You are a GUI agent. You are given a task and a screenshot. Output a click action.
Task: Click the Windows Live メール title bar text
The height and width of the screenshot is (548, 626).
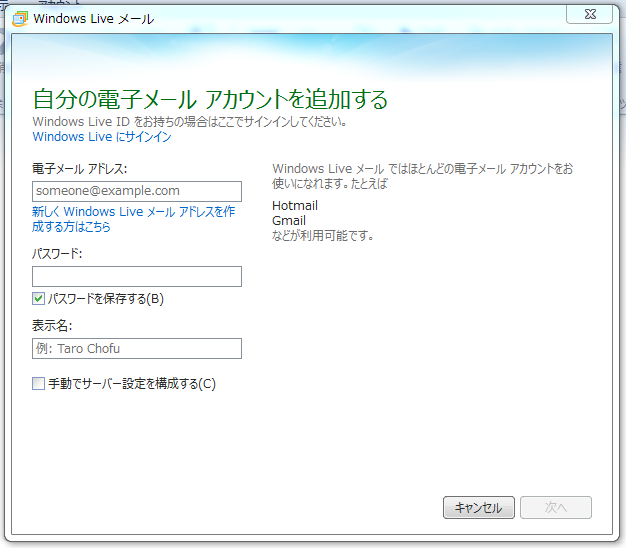click(x=94, y=18)
